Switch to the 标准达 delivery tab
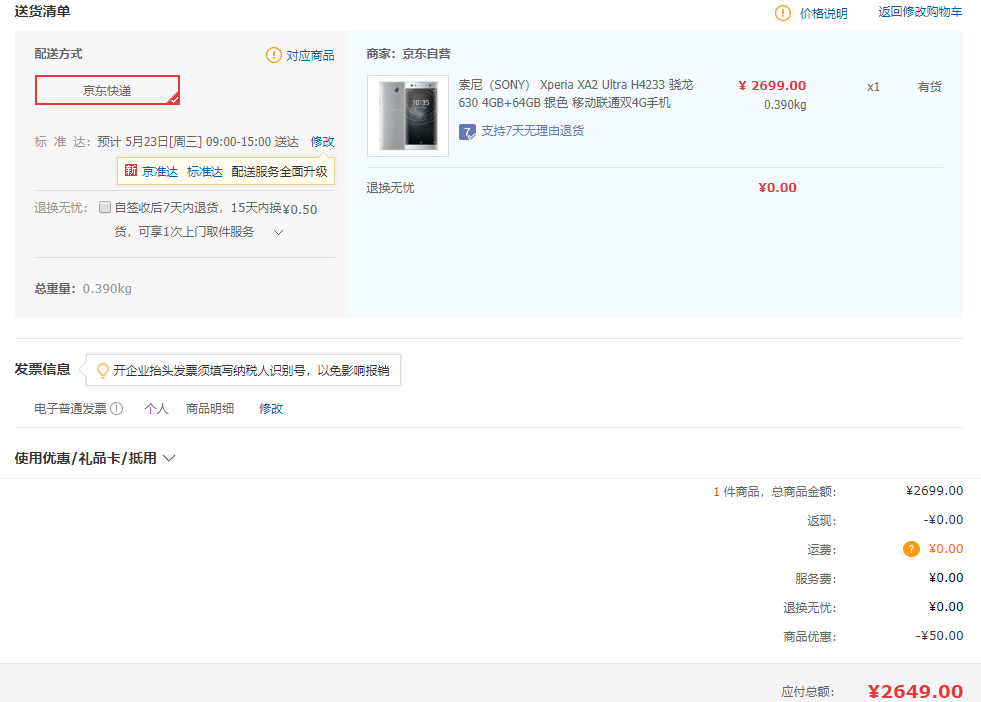 [x=204, y=170]
